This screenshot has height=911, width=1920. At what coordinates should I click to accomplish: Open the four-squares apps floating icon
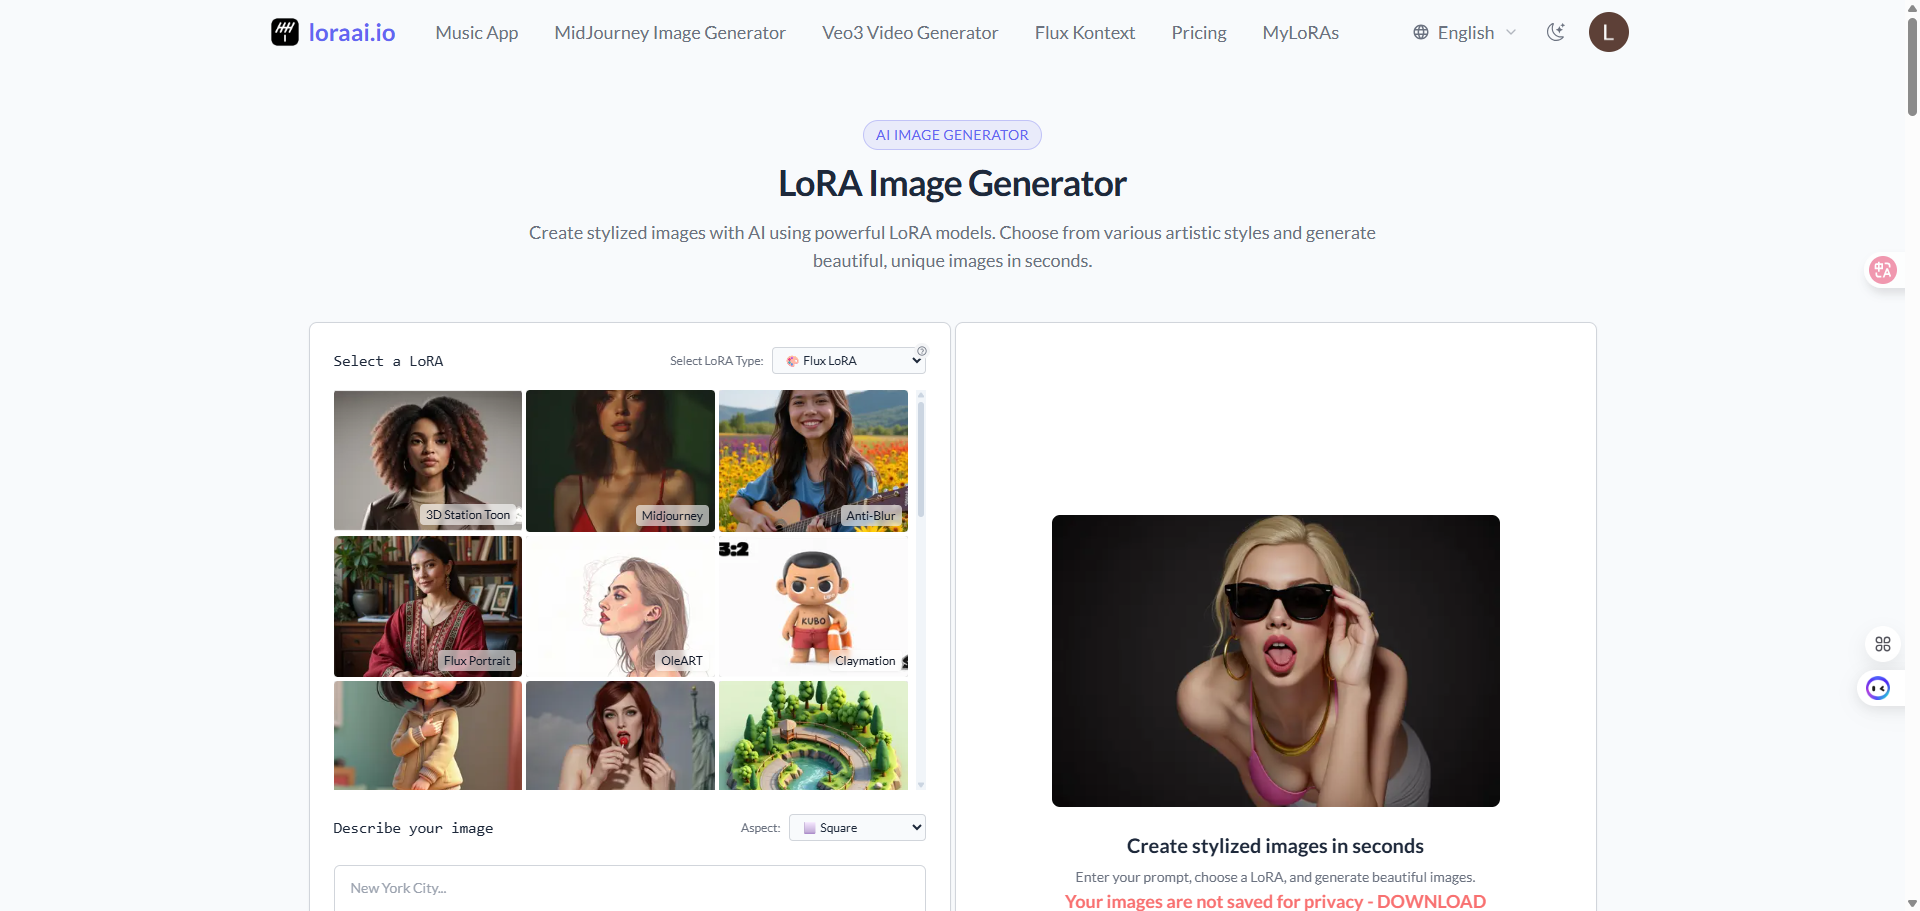coord(1882,644)
